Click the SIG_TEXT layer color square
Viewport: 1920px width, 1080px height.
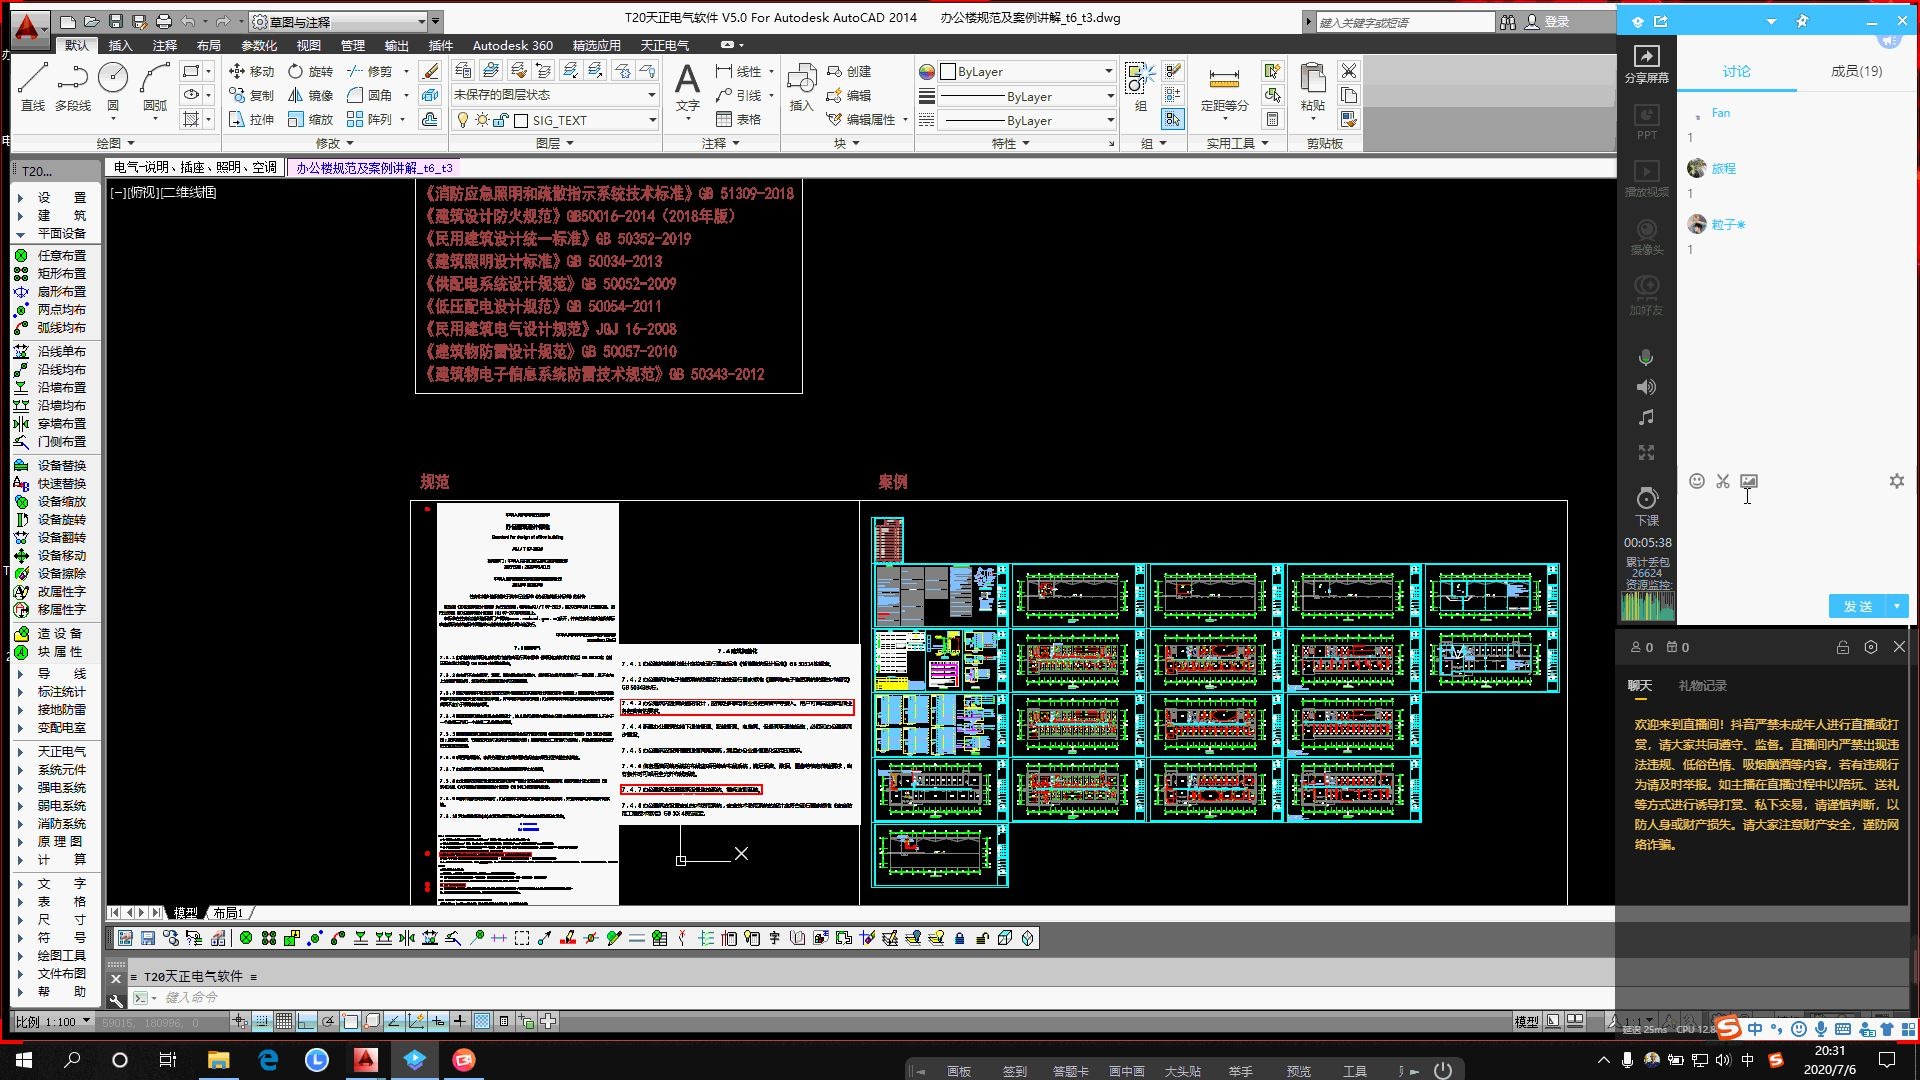coord(520,120)
